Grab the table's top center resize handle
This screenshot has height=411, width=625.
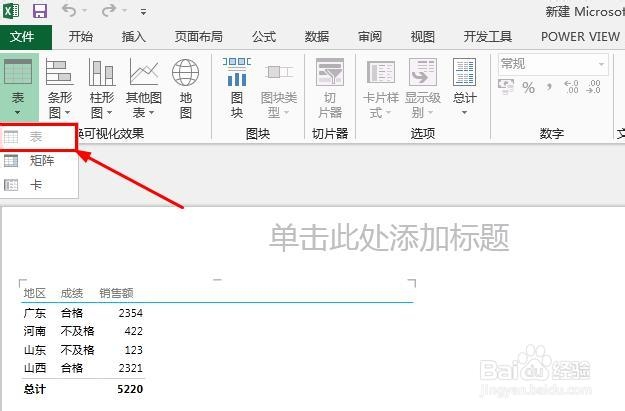click(217, 280)
